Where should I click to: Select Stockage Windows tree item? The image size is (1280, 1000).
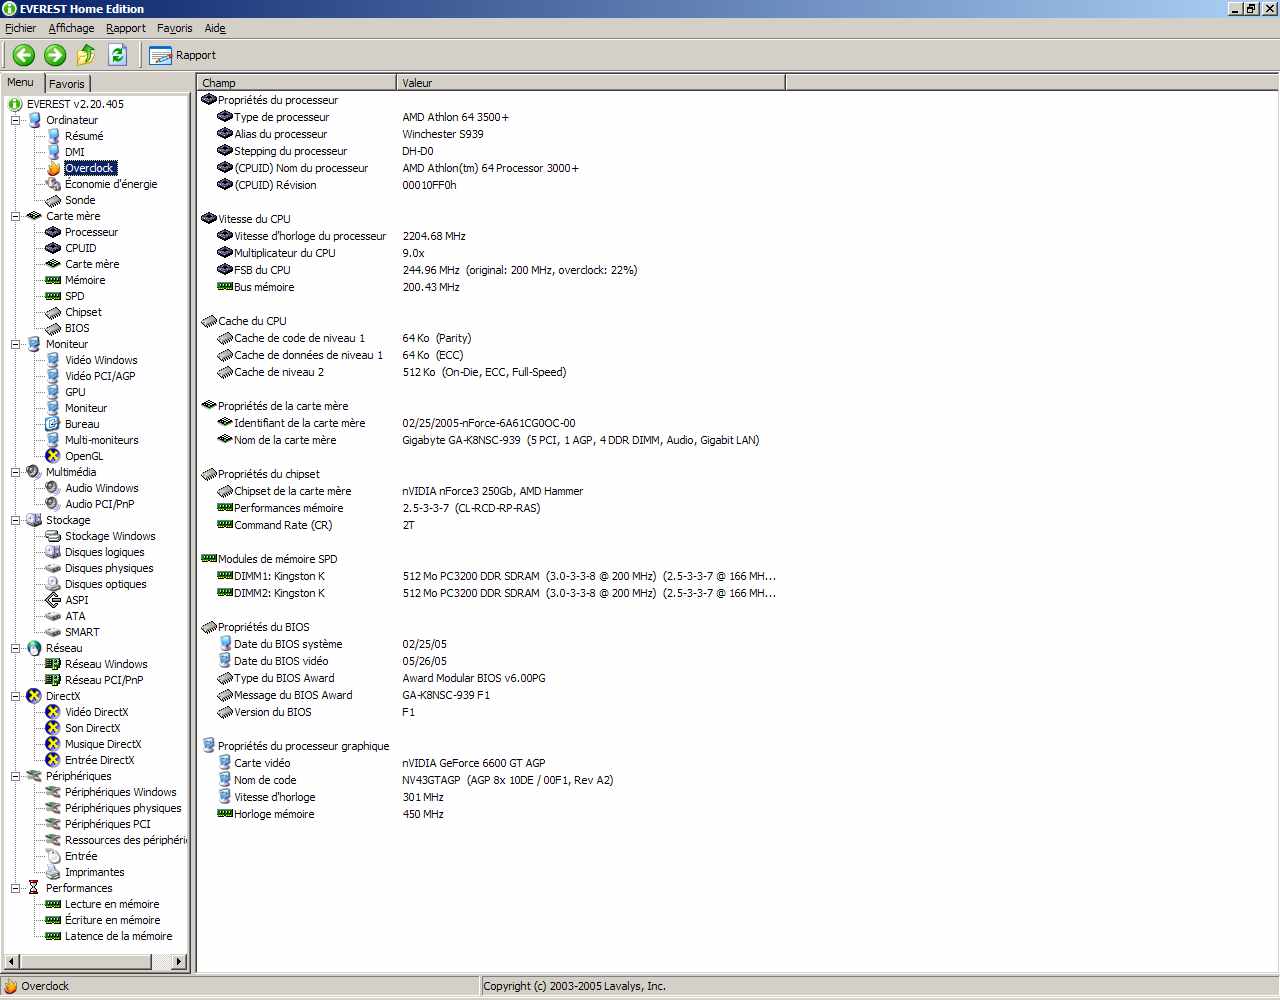[x=110, y=536]
